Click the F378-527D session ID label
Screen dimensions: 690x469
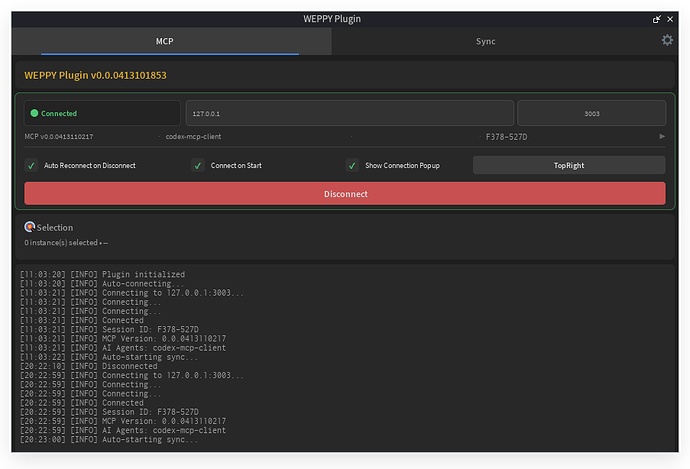[x=506, y=137]
